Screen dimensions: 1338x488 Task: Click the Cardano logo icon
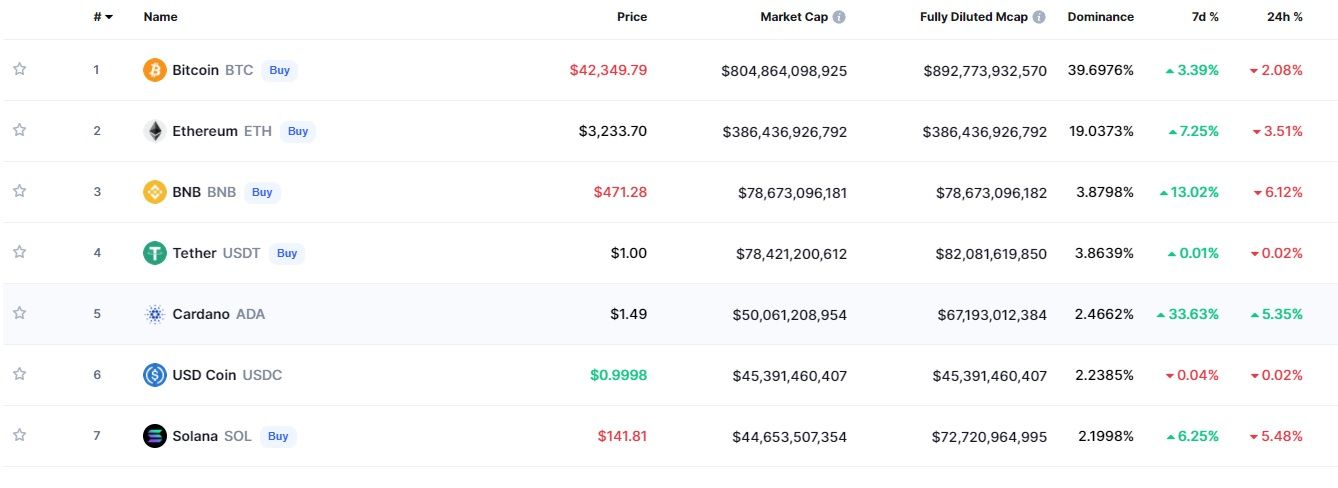pyautogui.click(x=155, y=314)
